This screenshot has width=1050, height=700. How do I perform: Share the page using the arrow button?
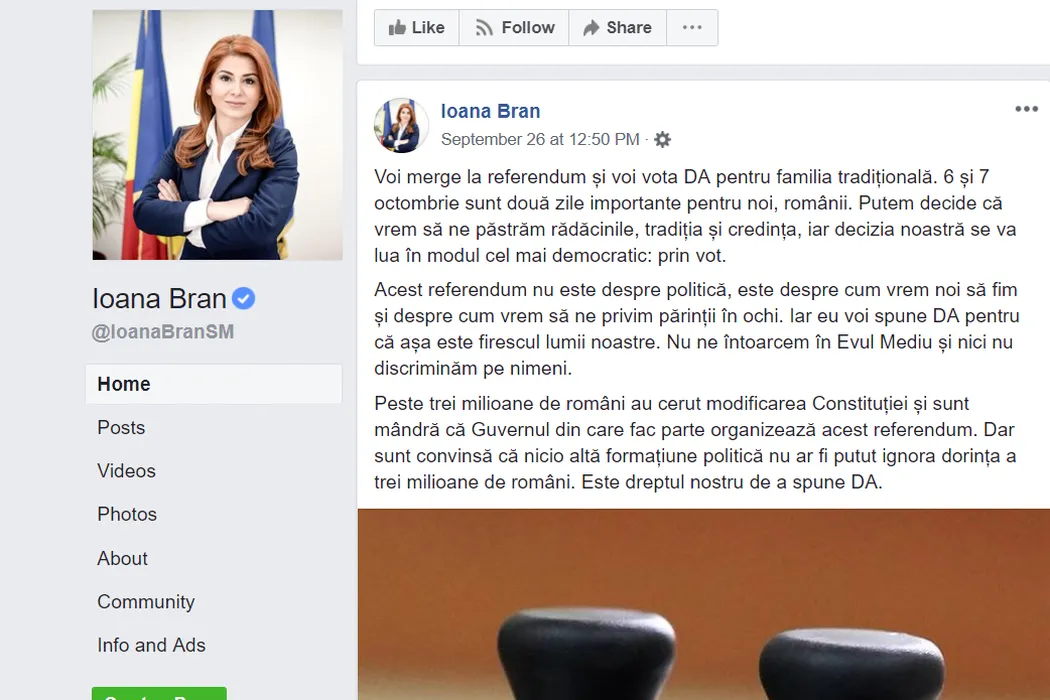(617, 27)
